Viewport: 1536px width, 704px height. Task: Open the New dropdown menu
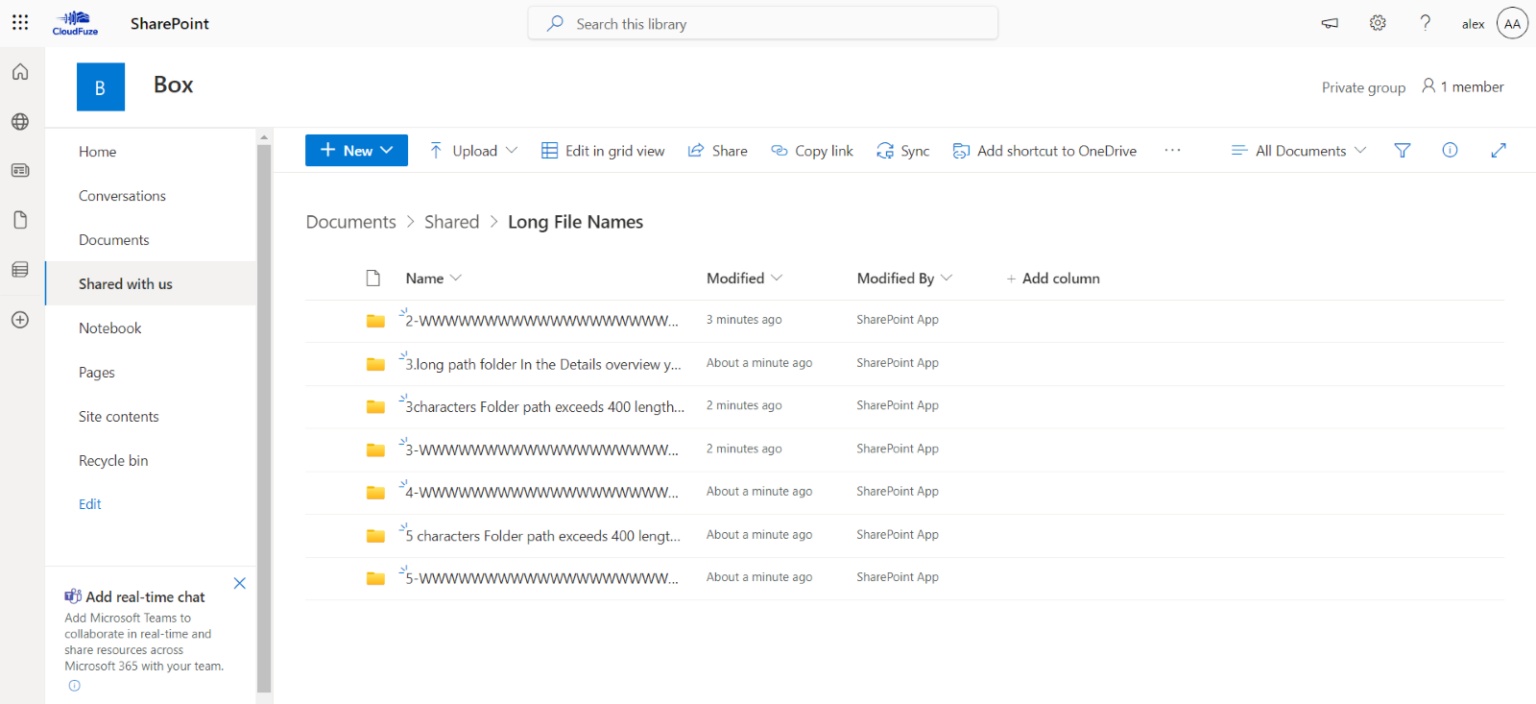point(356,150)
